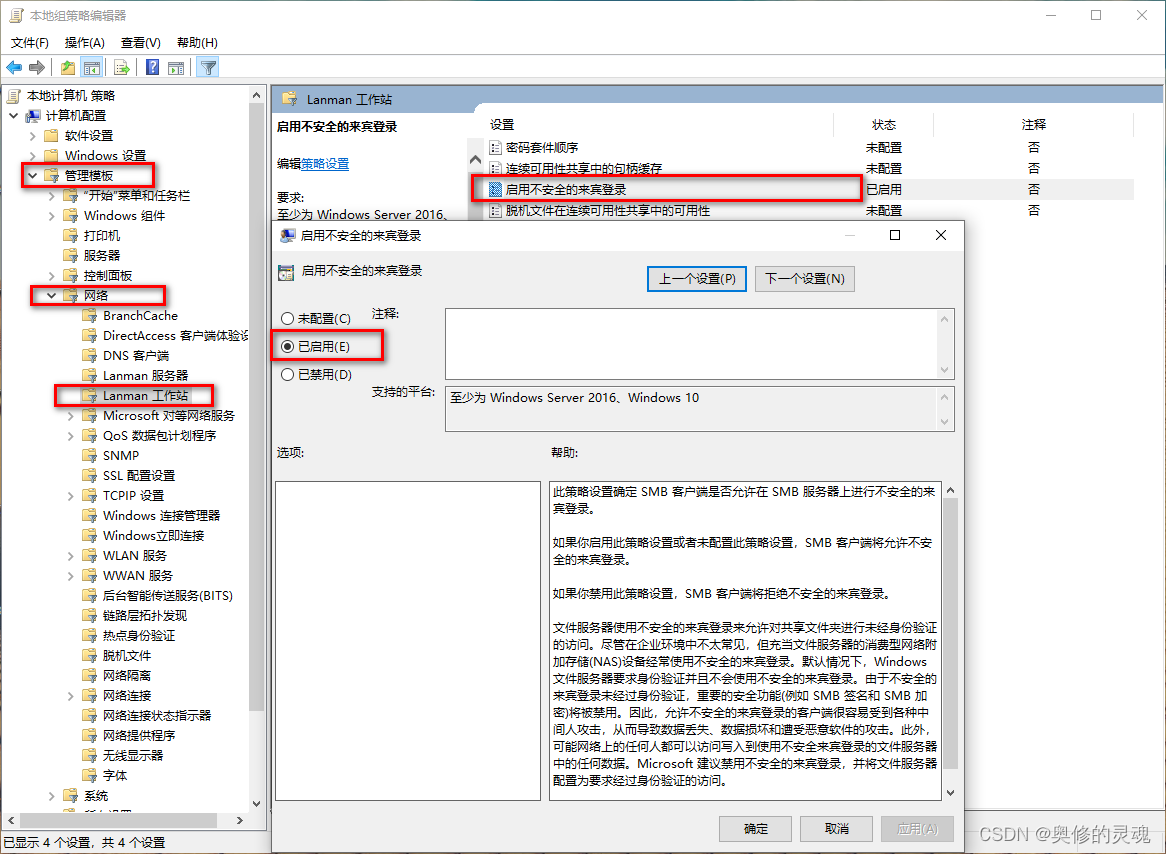Click the Lanman 服务器 folder icon
Image resolution: width=1166 pixels, height=854 pixels.
[x=89, y=376]
